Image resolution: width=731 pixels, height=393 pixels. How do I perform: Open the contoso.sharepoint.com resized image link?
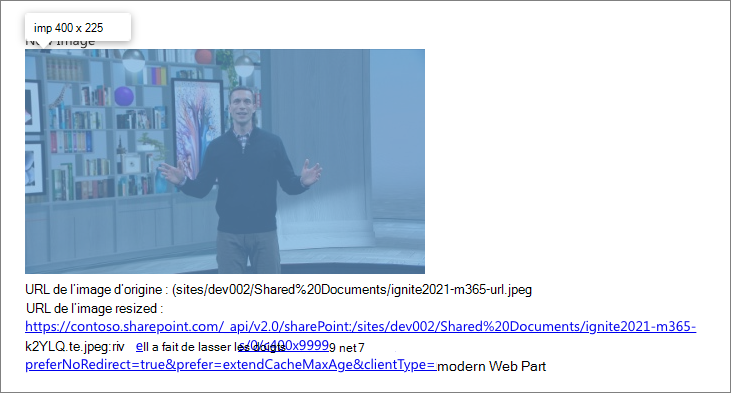click(360, 326)
